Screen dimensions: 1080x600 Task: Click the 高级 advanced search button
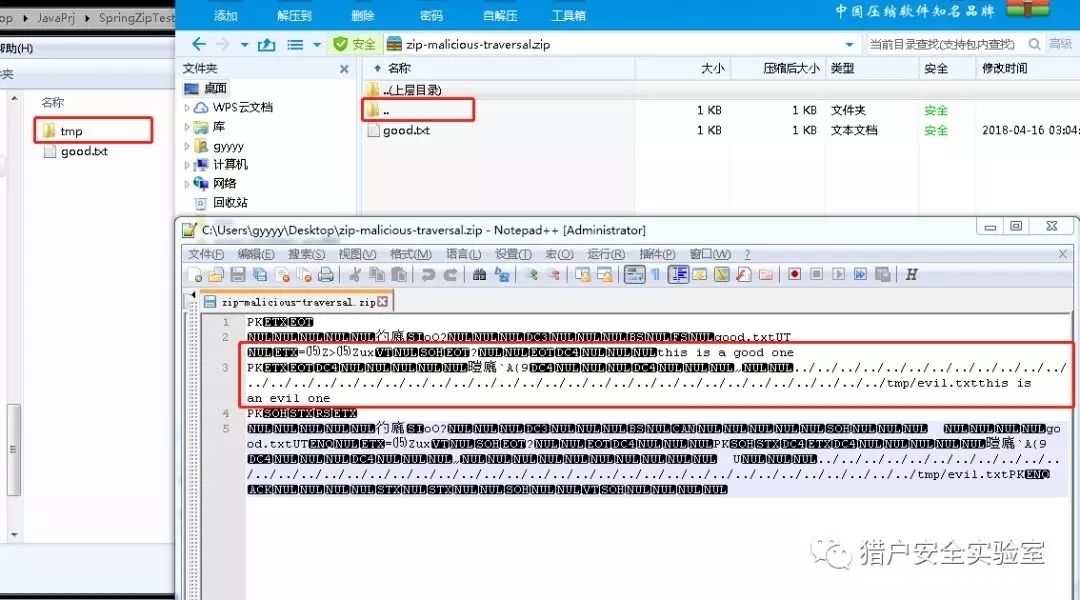coord(1060,44)
